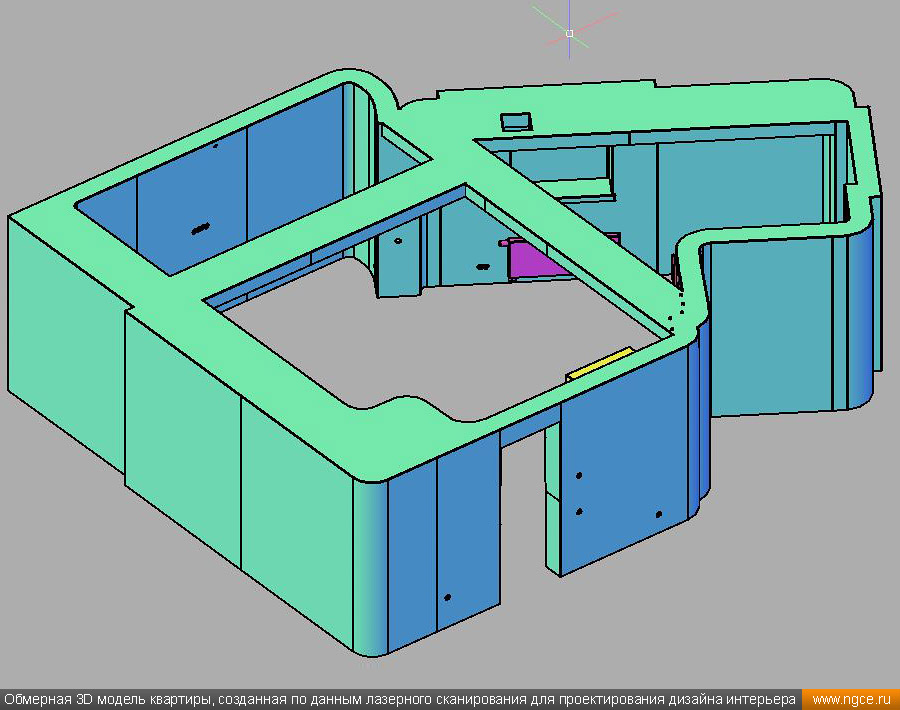900x710 pixels.
Task: Click the Russian caption text at bottom
Action: (x=400, y=699)
